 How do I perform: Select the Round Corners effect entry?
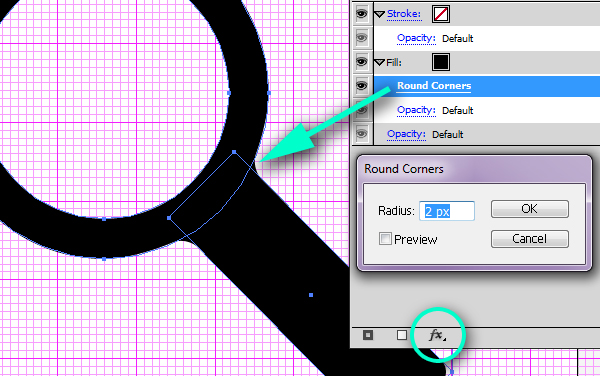[x=434, y=86]
